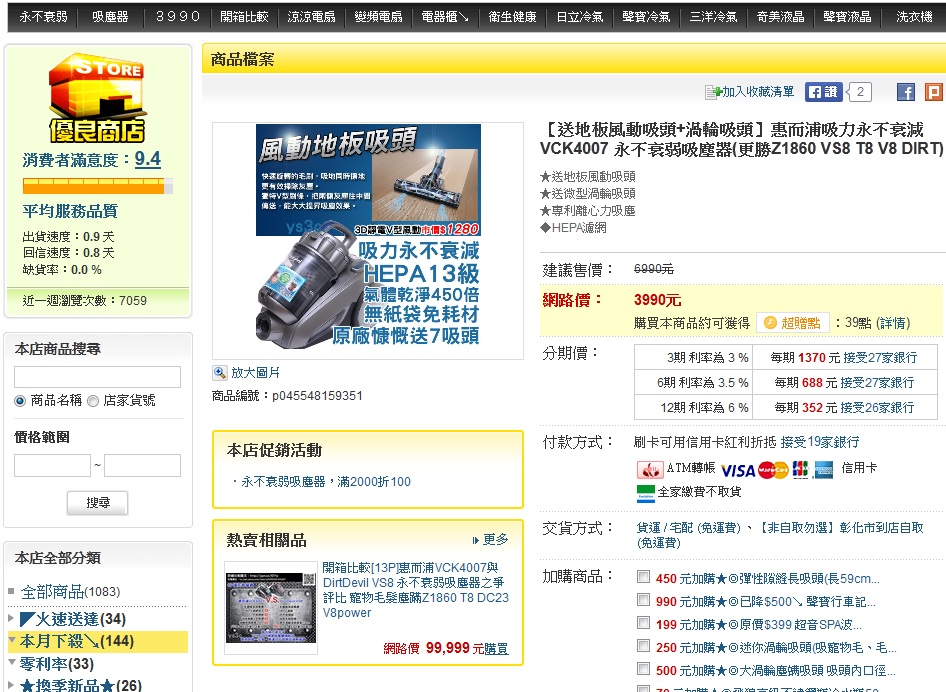
Task: Open the 衛生健康 nav menu item
Action: [x=512, y=17]
